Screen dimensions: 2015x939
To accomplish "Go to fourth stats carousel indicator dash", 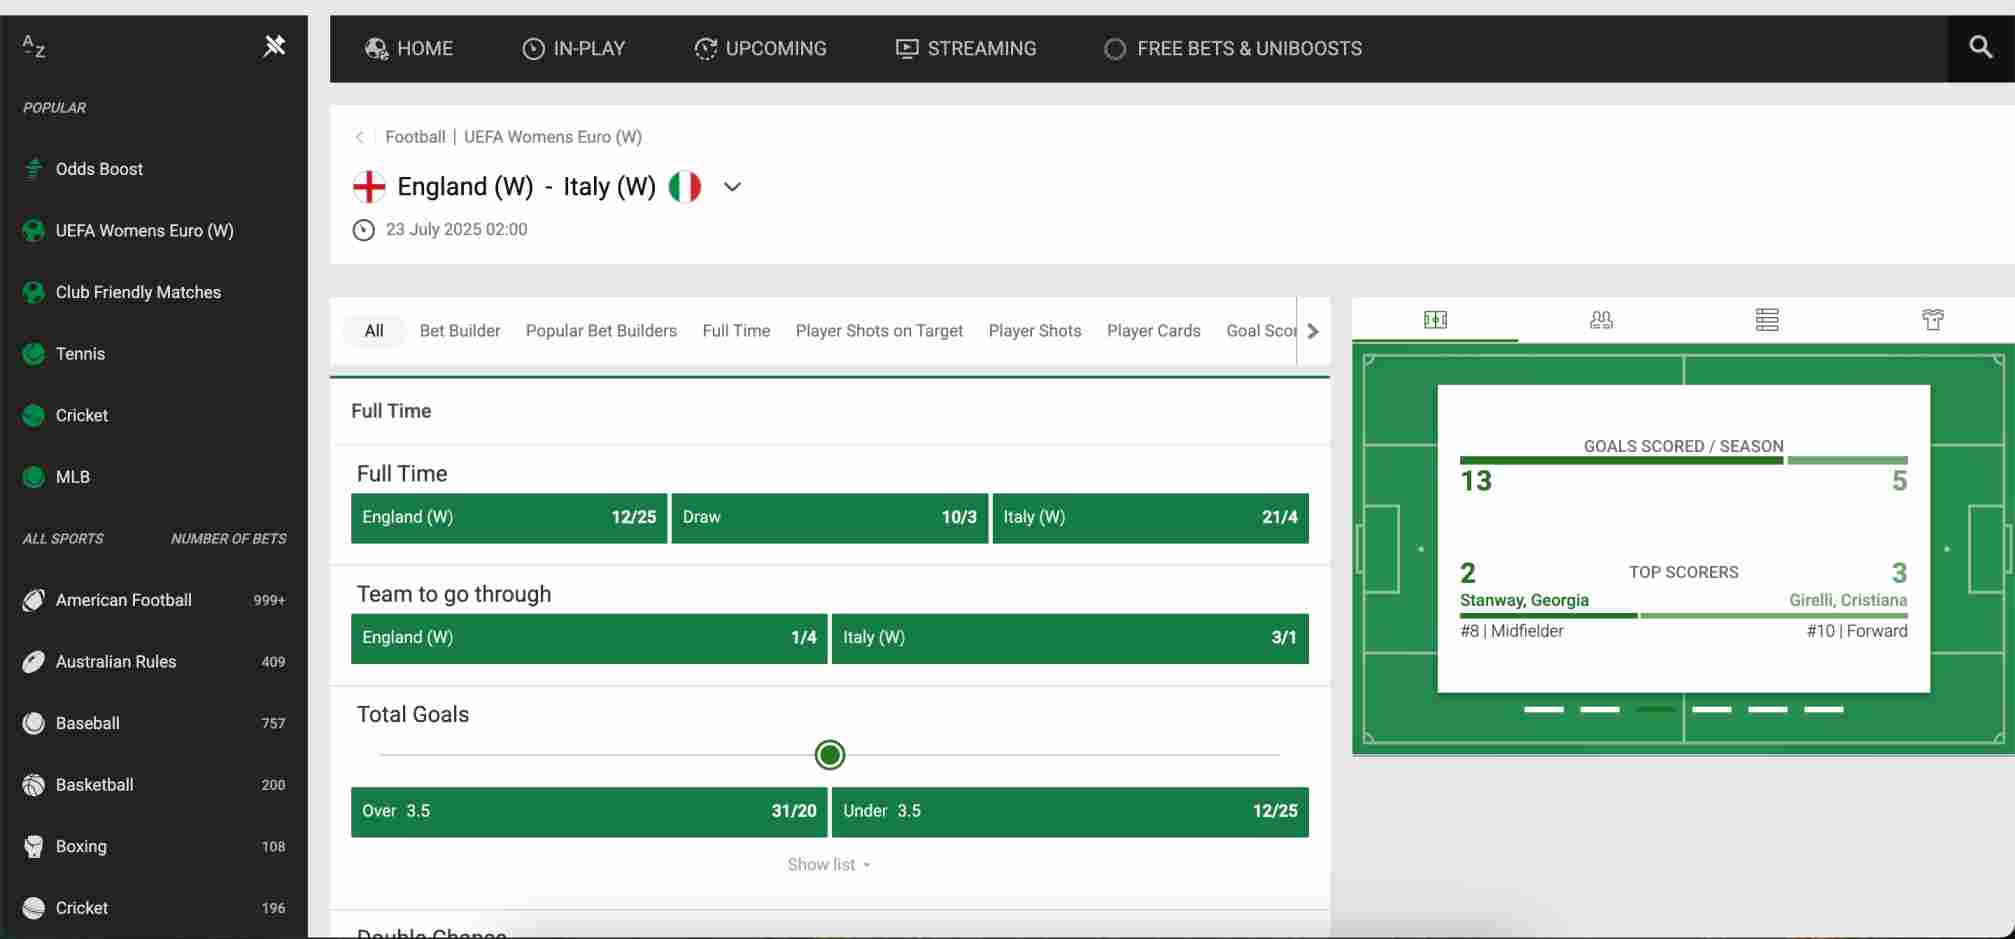I will (x=1712, y=709).
